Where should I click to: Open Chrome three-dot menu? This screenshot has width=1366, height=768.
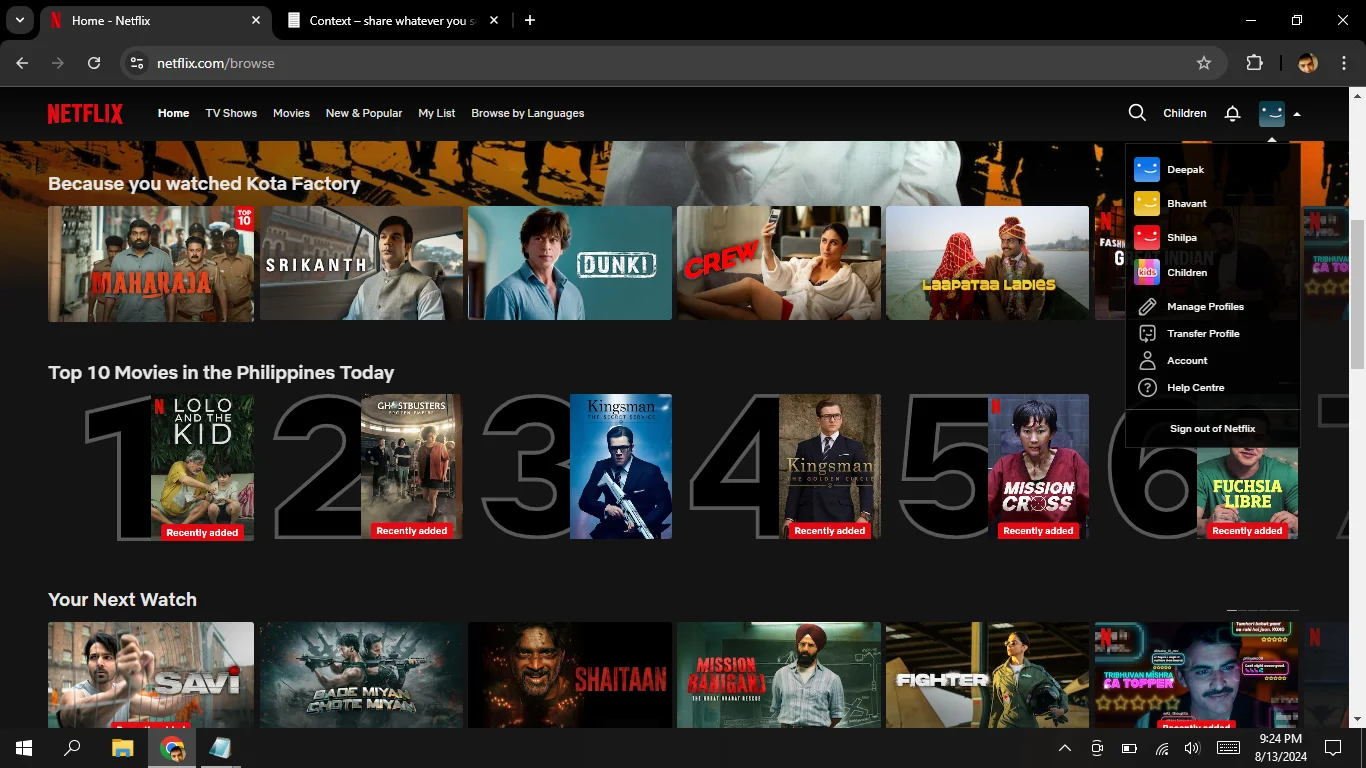point(1344,63)
